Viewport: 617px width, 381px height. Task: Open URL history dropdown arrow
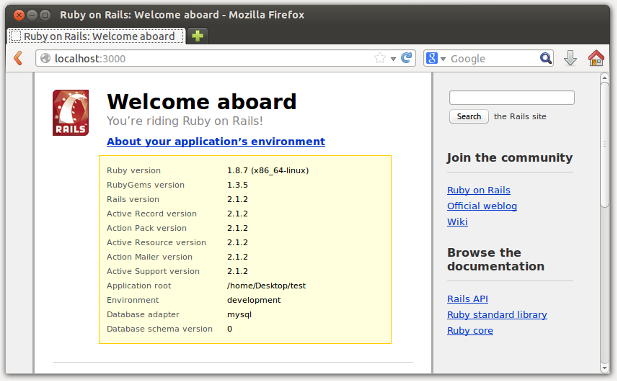393,59
